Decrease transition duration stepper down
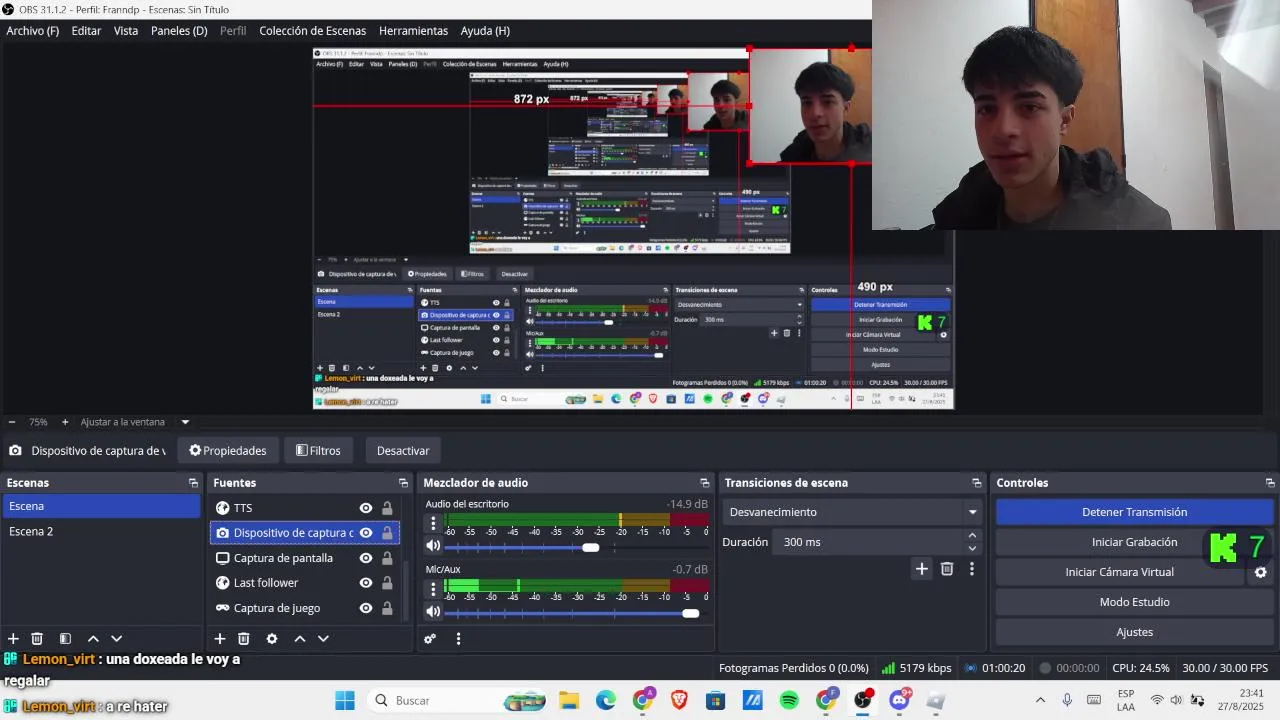Image resolution: width=1280 pixels, height=720 pixels. point(972,548)
